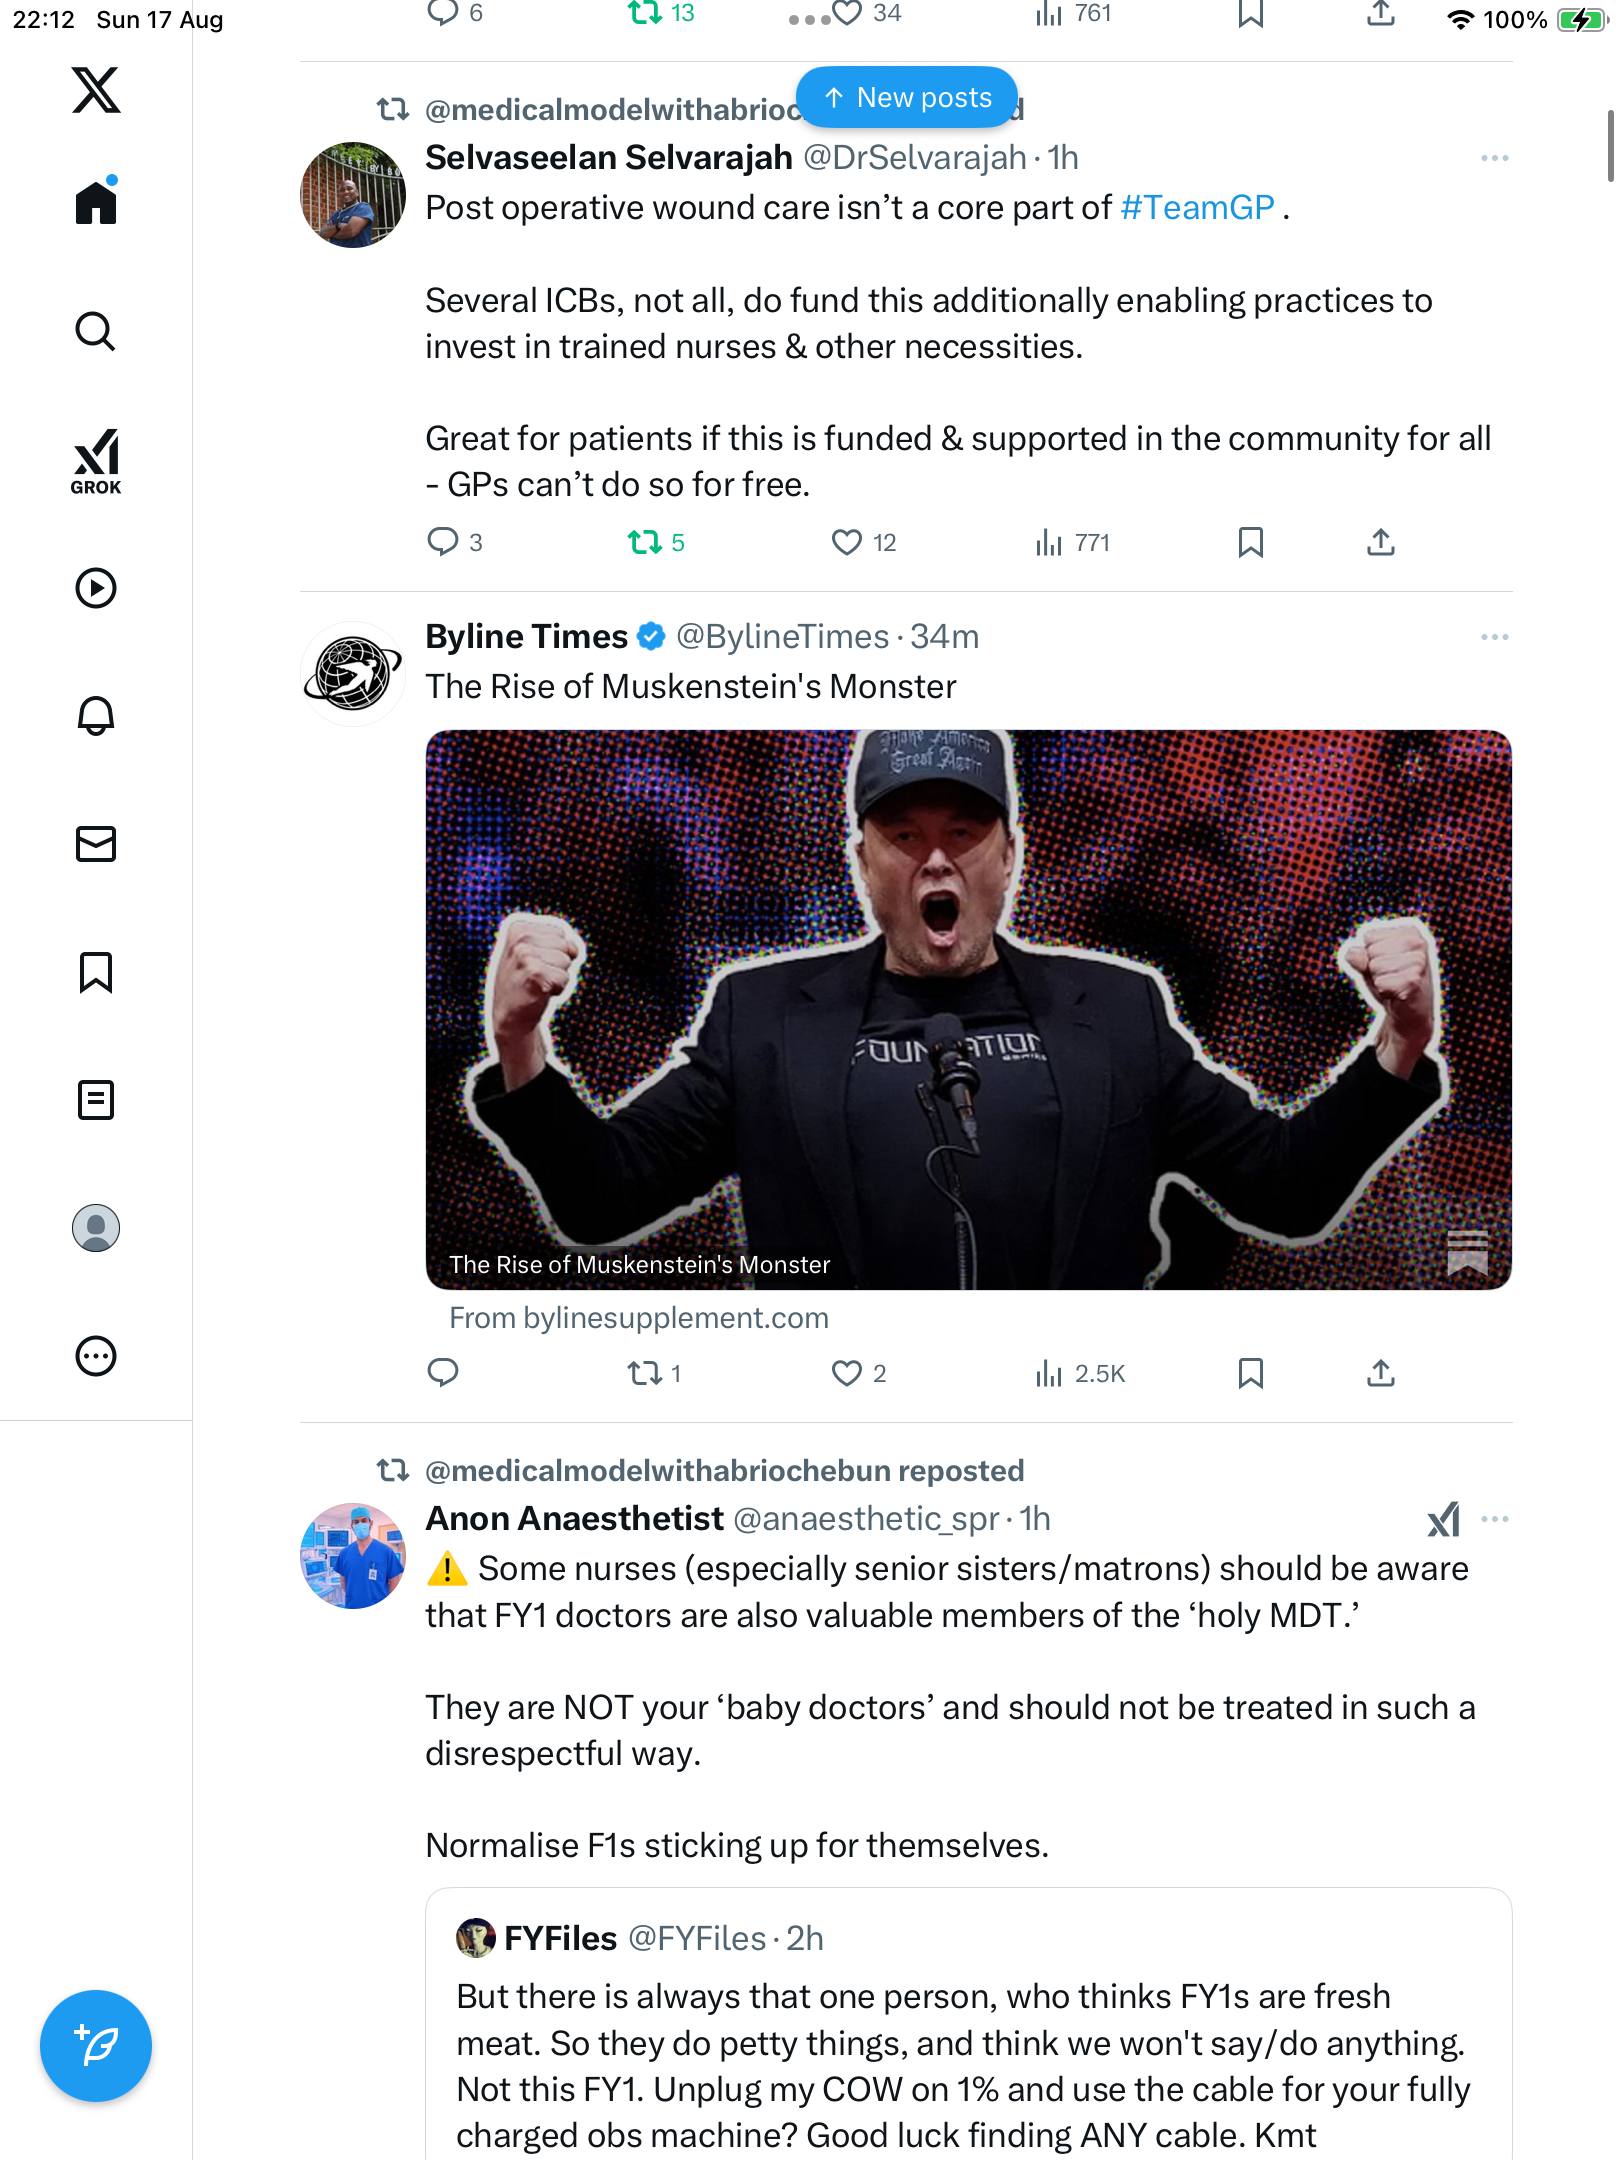Viewport: 1620px width, 2160px height.
Task: Open Lists icon in sidebar
Action: click(96, 1100)
